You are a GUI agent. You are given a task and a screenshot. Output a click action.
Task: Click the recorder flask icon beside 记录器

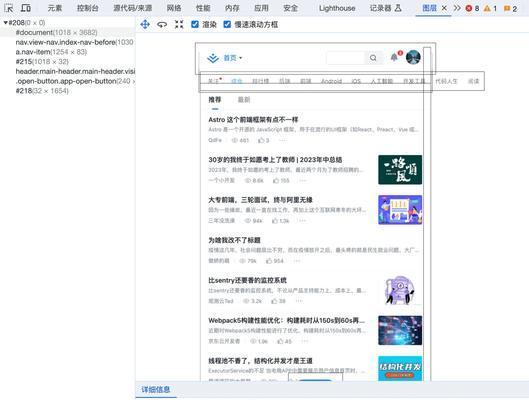pos(398,8)
